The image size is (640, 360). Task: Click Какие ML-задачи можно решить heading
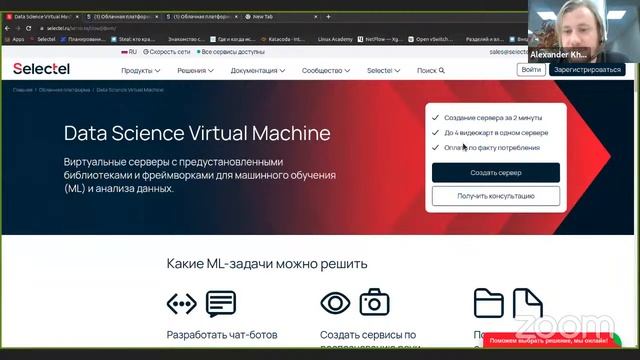(x=267, y=264)
